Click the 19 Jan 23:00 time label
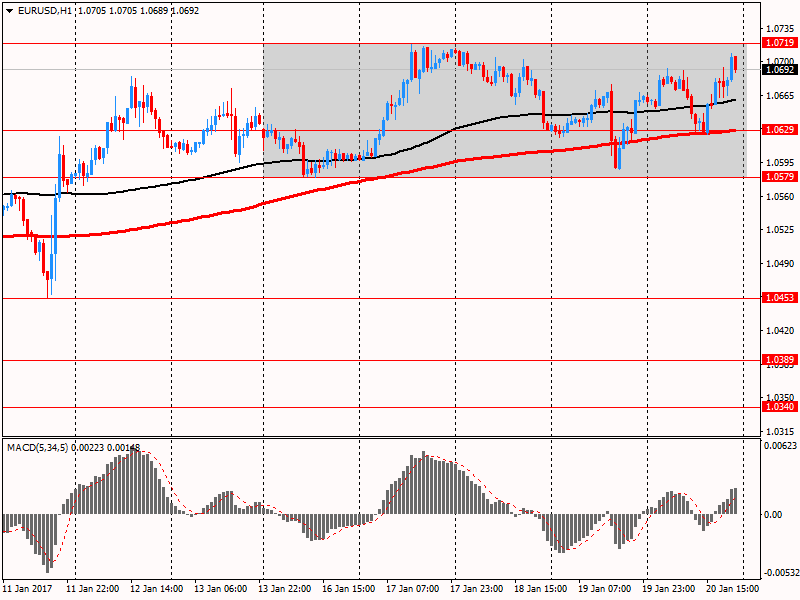 (669, 588)
